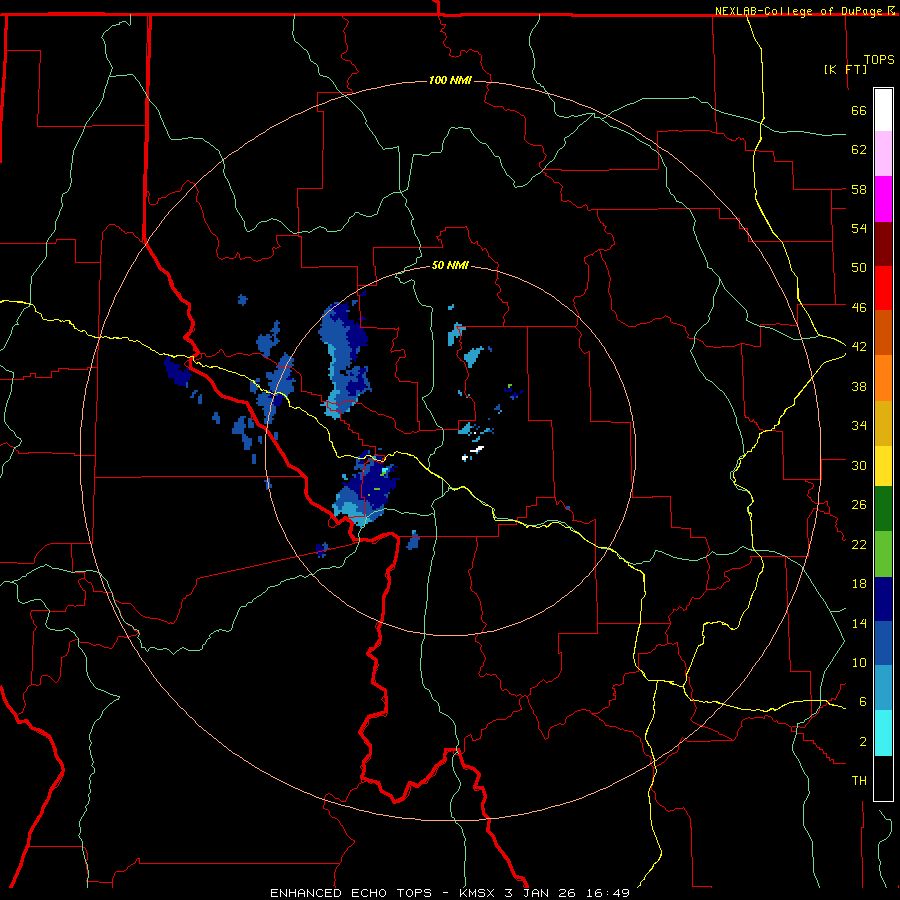
Task: Select the cyan 2 kft legend swatch
Action: [x=883, y=733]
